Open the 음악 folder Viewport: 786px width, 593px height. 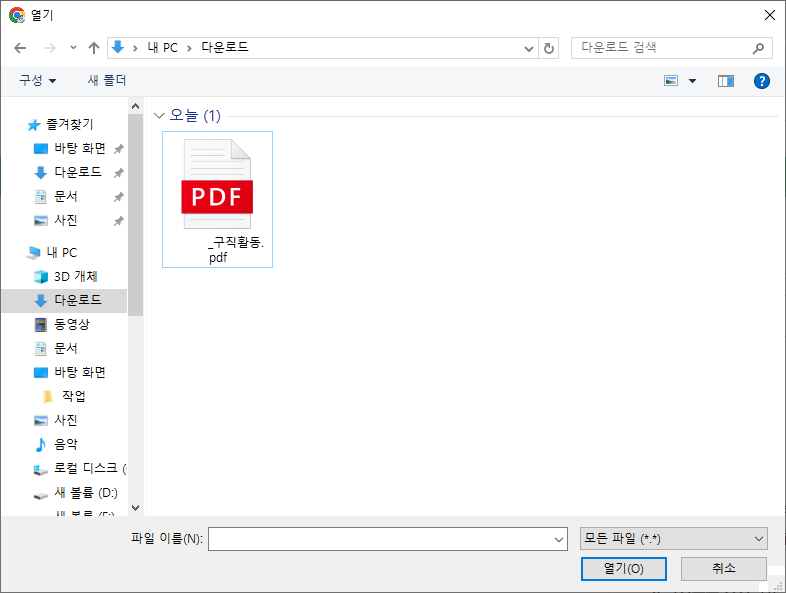point(66,444)
